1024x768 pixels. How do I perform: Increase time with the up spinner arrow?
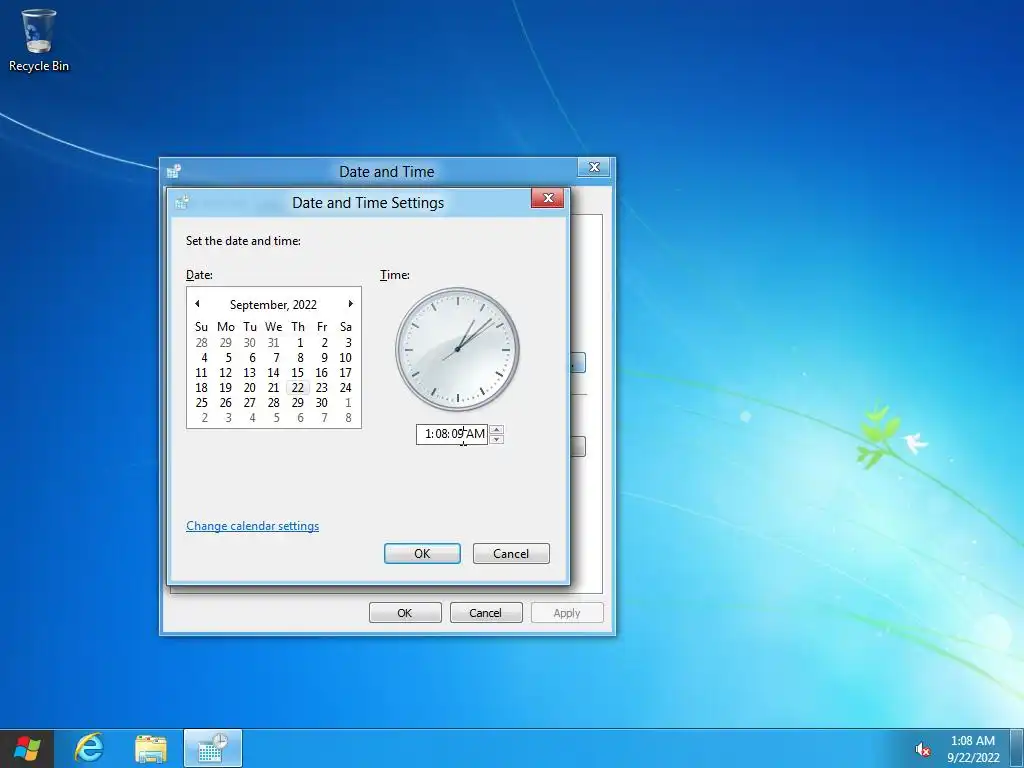(496, 430)
